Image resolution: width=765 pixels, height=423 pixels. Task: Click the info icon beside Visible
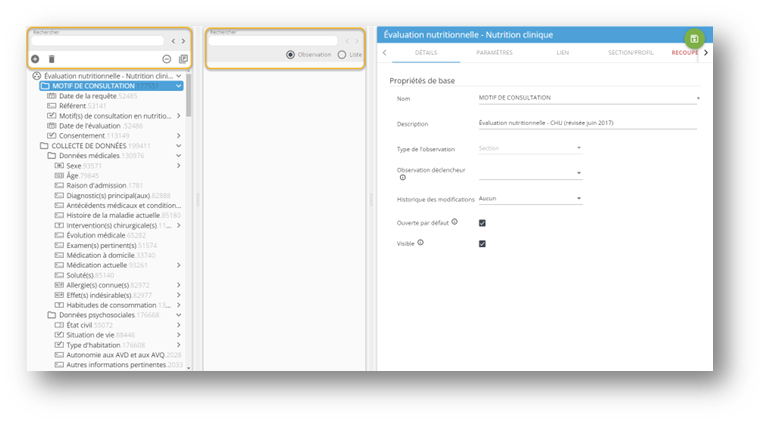pos(420,243)
